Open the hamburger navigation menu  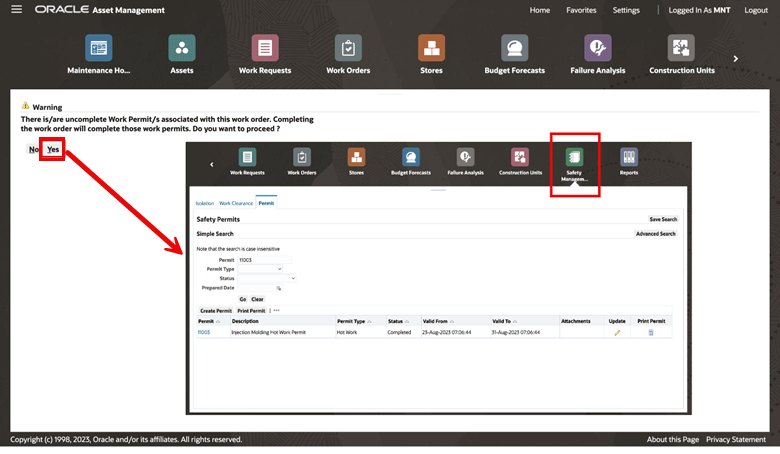point(16,9)
